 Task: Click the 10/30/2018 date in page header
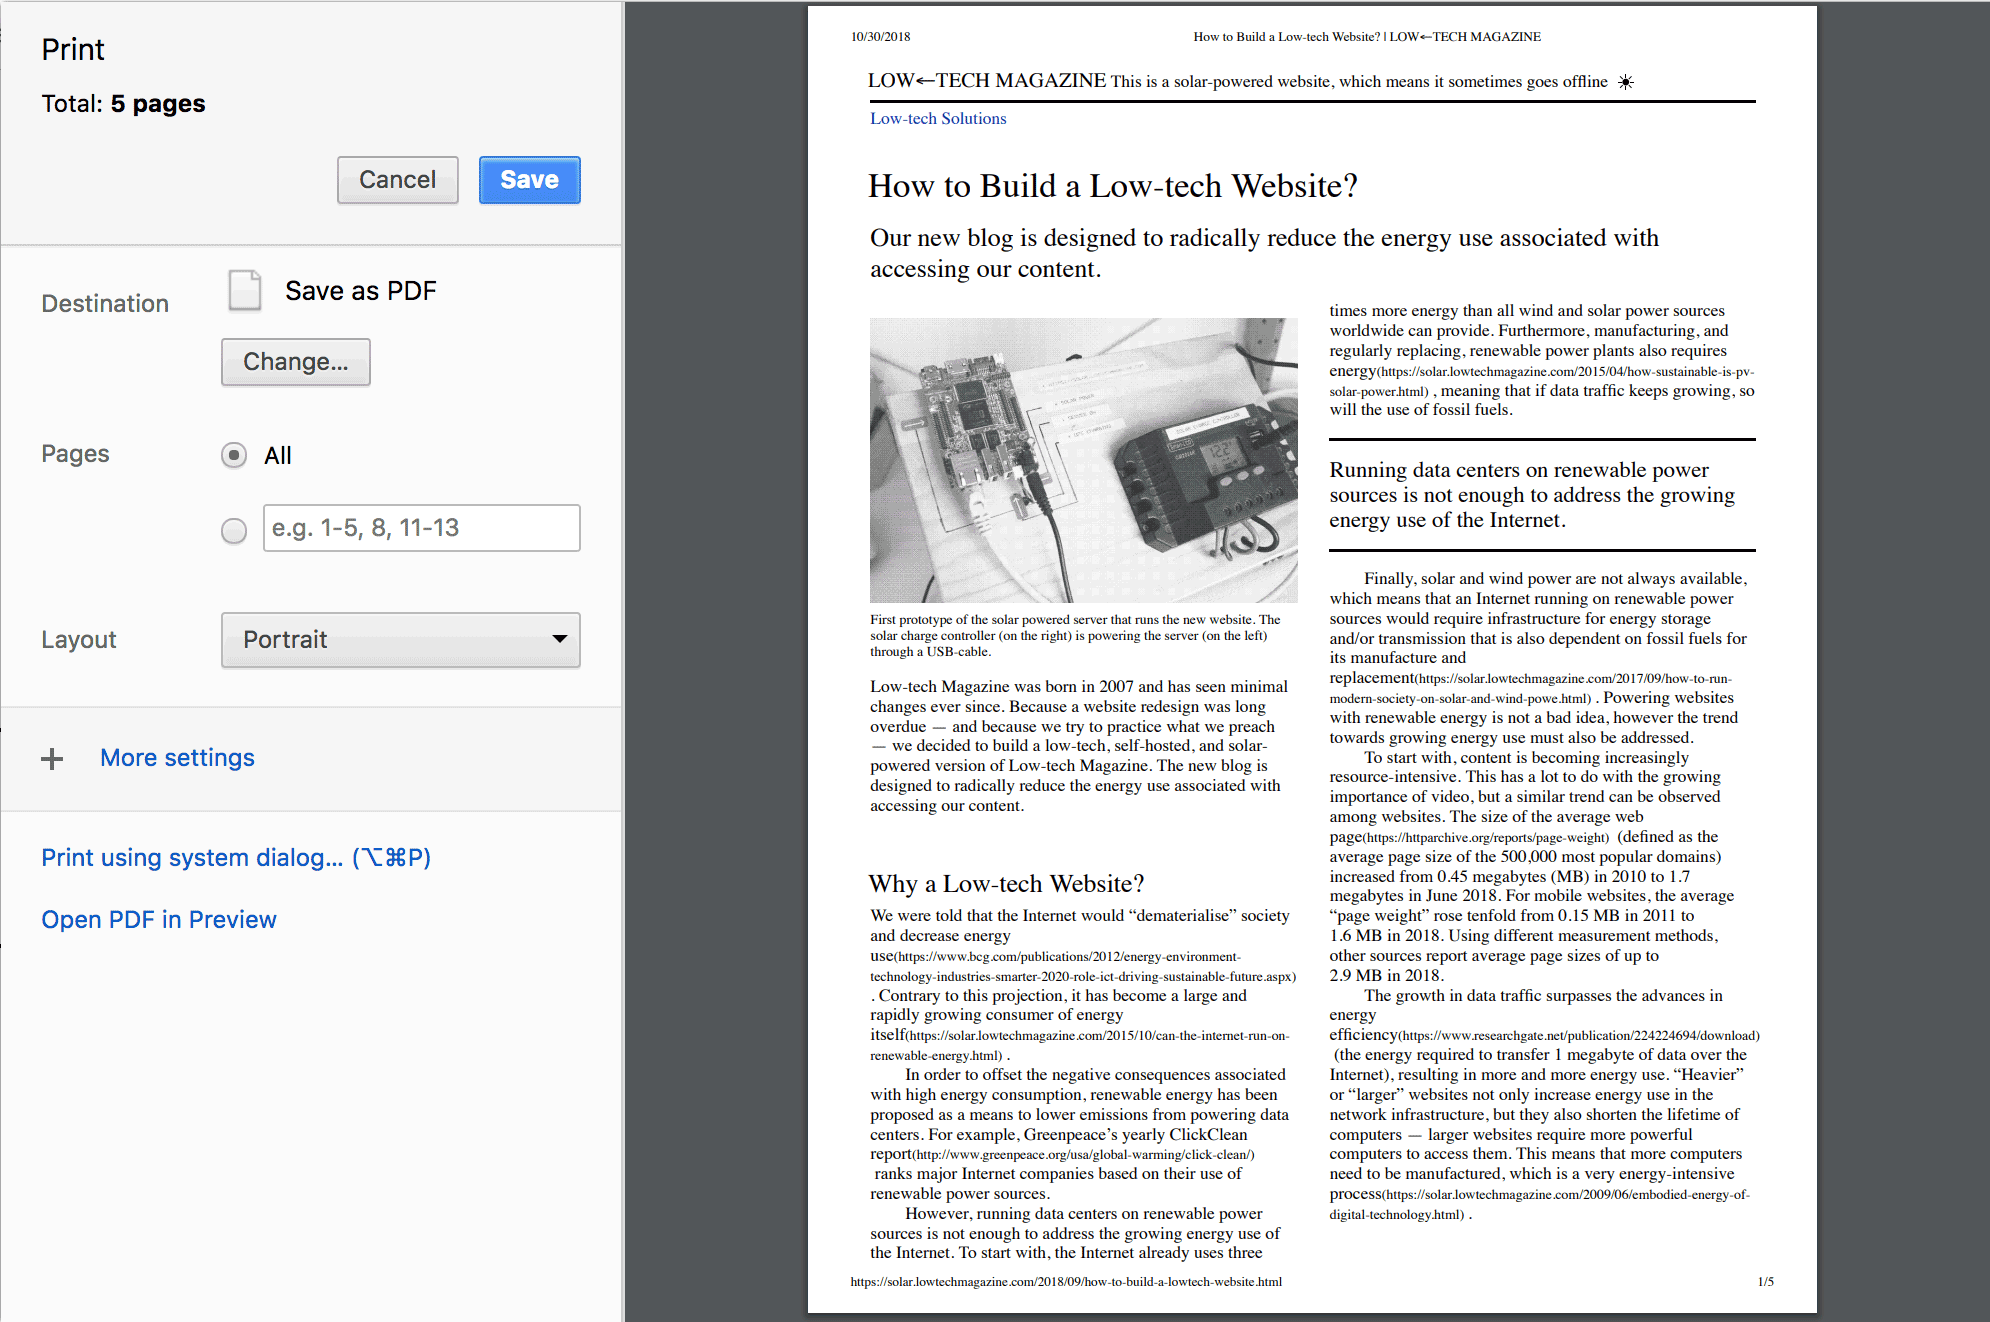pos(880,37)
